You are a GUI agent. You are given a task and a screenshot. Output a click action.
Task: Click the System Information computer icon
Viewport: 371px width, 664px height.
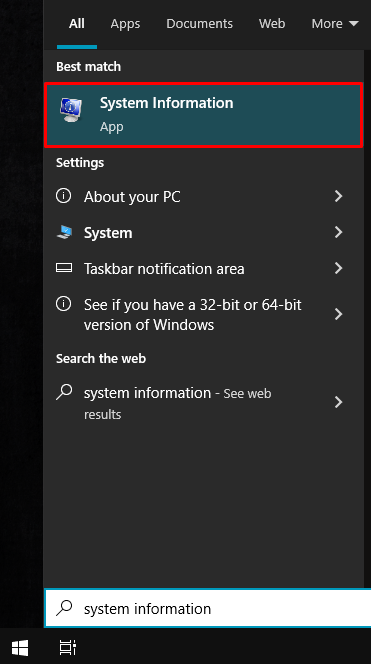[x=71, y=110]
